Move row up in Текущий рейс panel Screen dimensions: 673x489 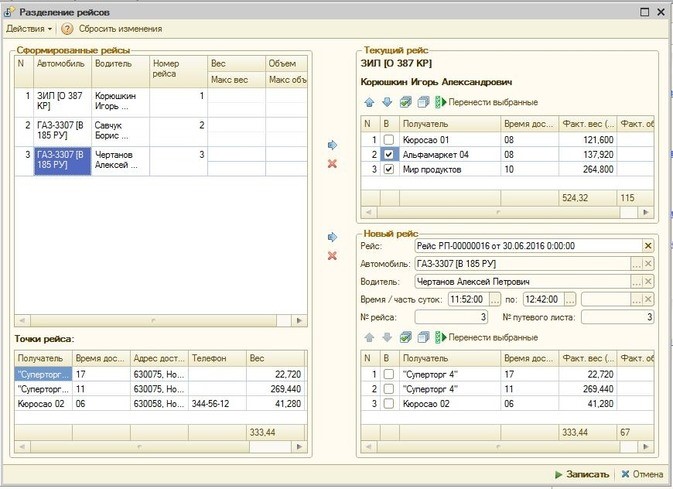click(369, 102)
